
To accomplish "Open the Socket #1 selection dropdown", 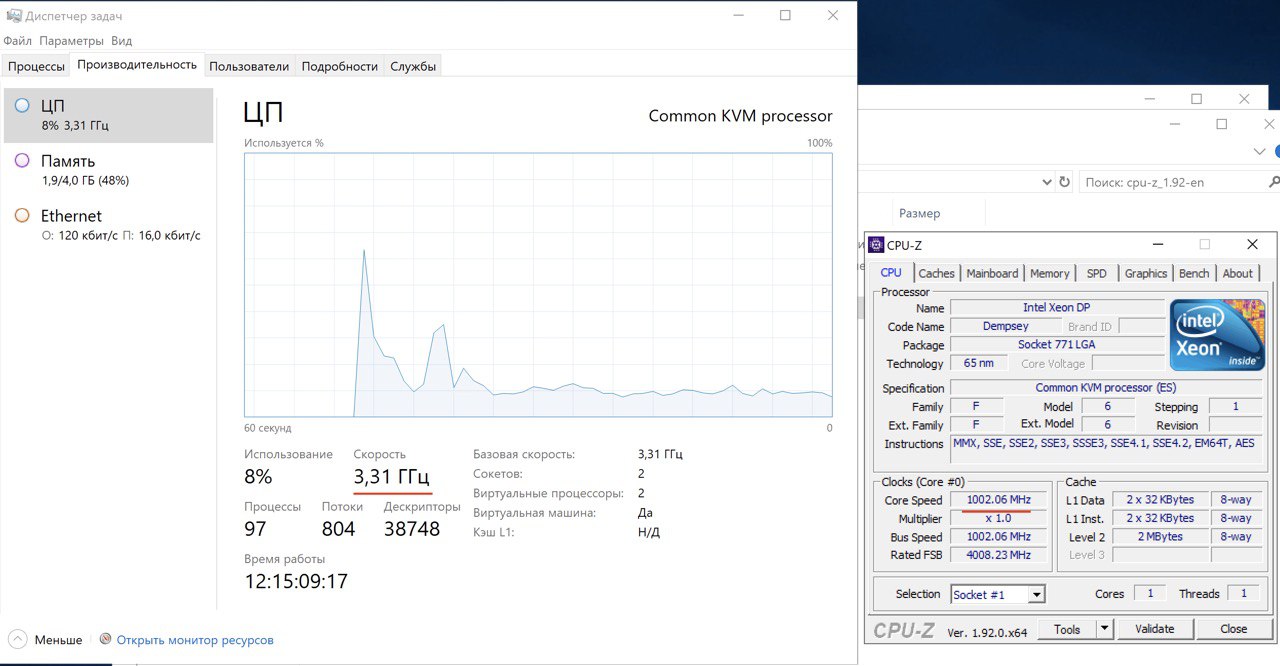I will point(1036,594).
